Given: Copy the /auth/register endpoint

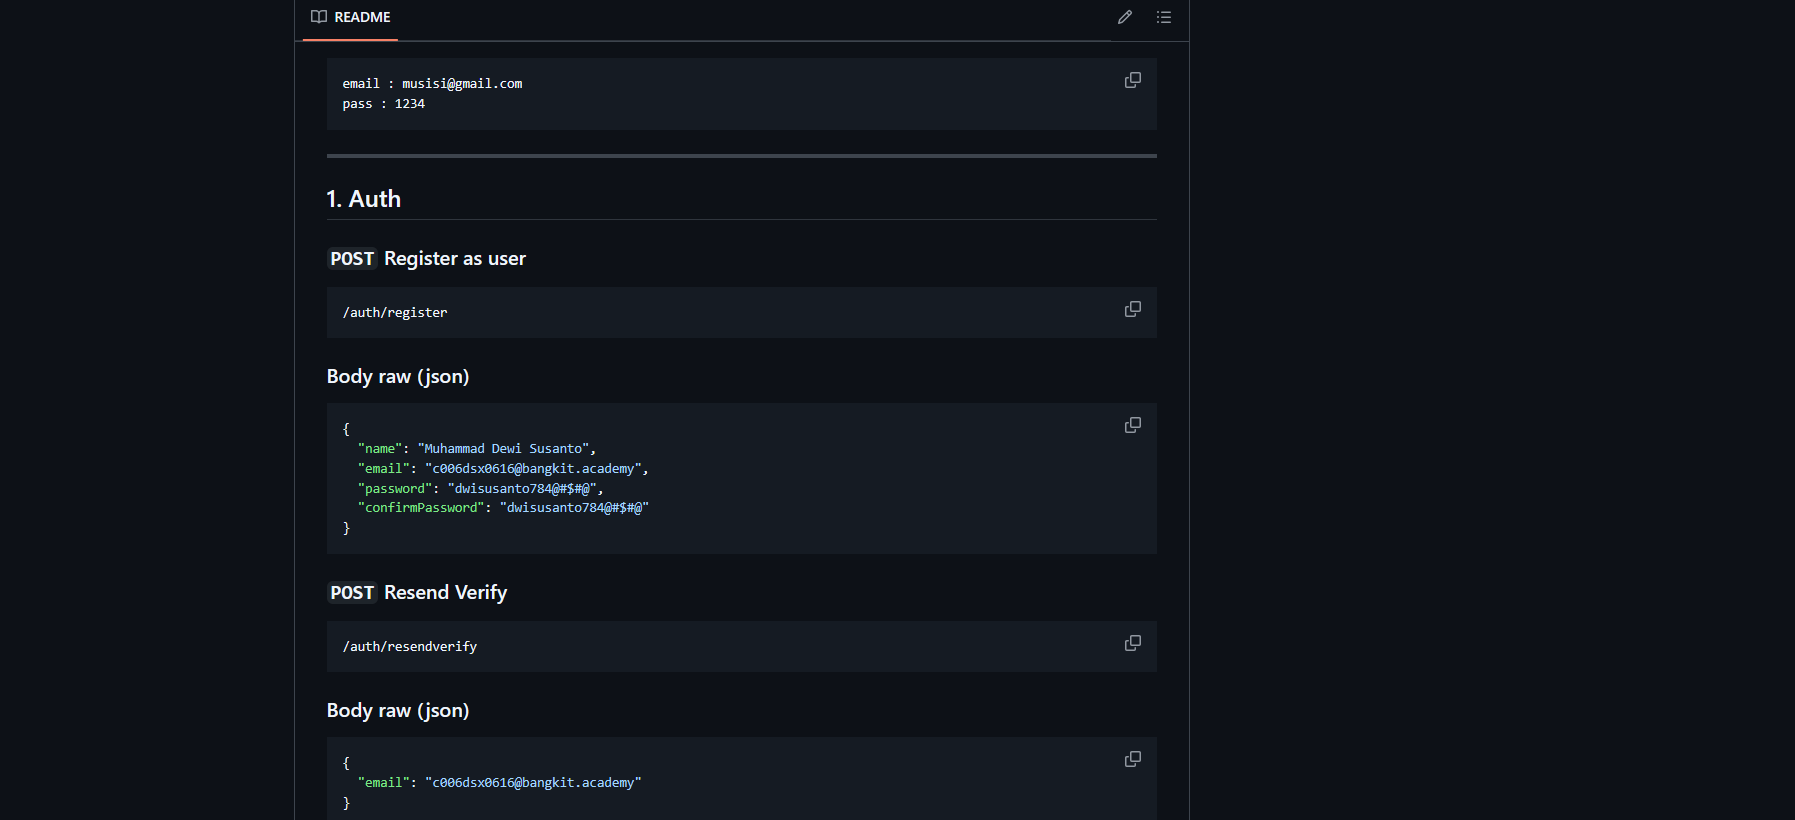Looking at the screenshot, I should [1133, 309].
